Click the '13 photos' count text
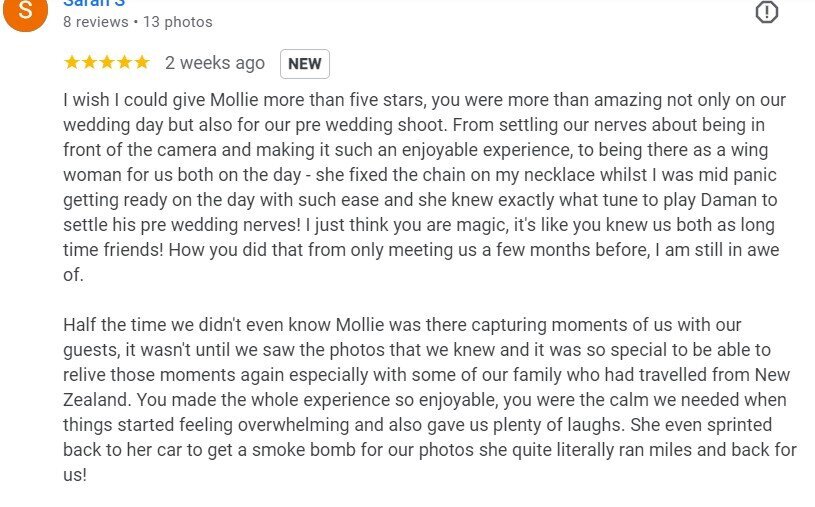 pos(178,22)
